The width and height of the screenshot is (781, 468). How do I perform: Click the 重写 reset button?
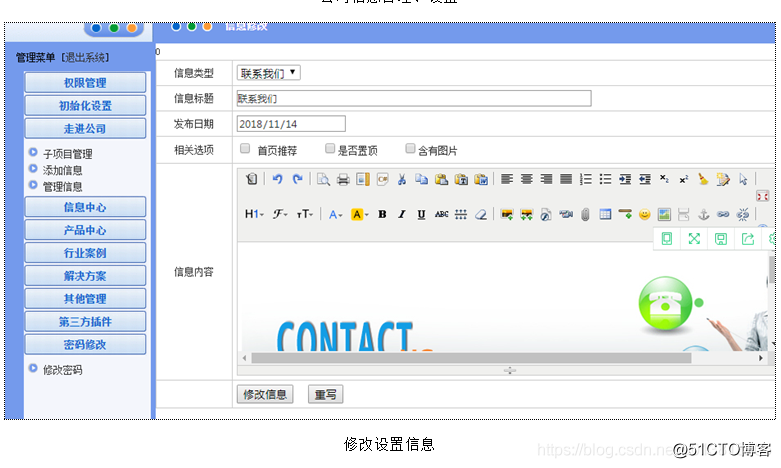point(325,394)
